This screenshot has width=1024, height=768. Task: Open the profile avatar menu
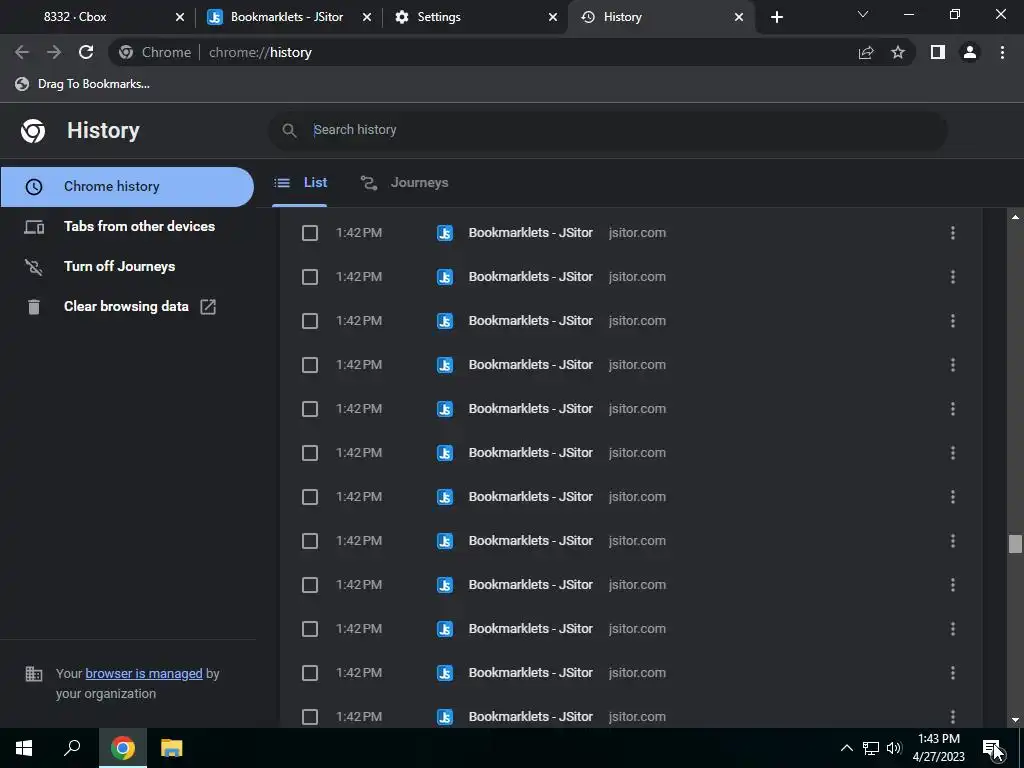[970, 52]
